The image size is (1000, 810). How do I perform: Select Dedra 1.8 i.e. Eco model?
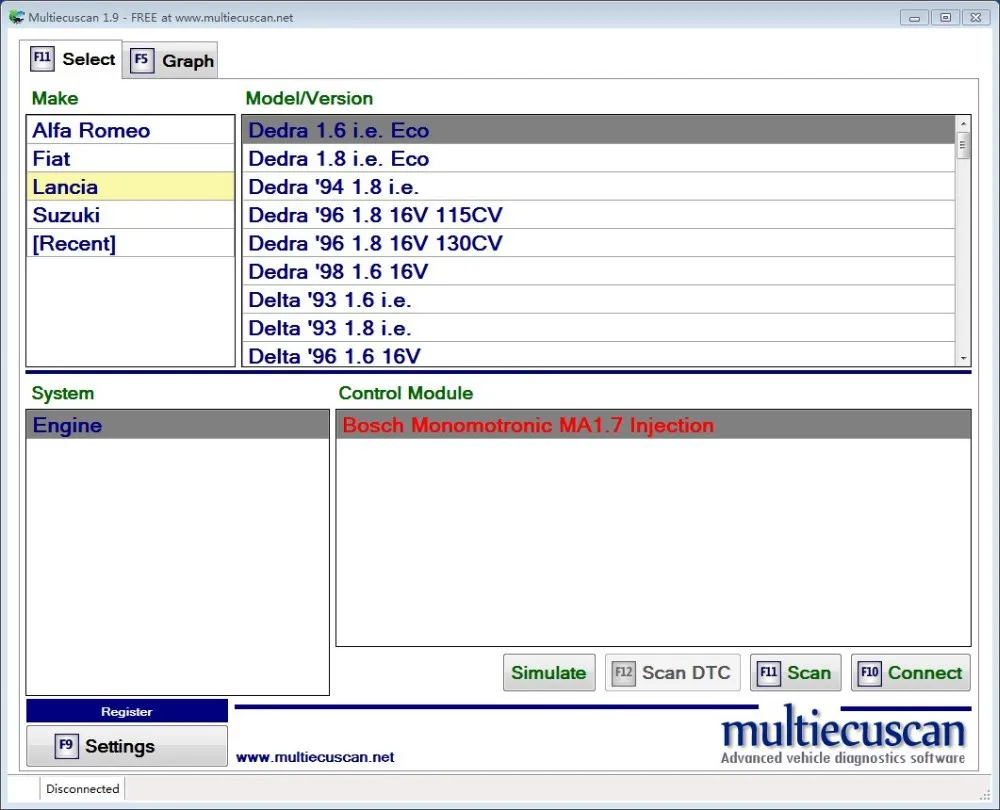coord(598,158)
